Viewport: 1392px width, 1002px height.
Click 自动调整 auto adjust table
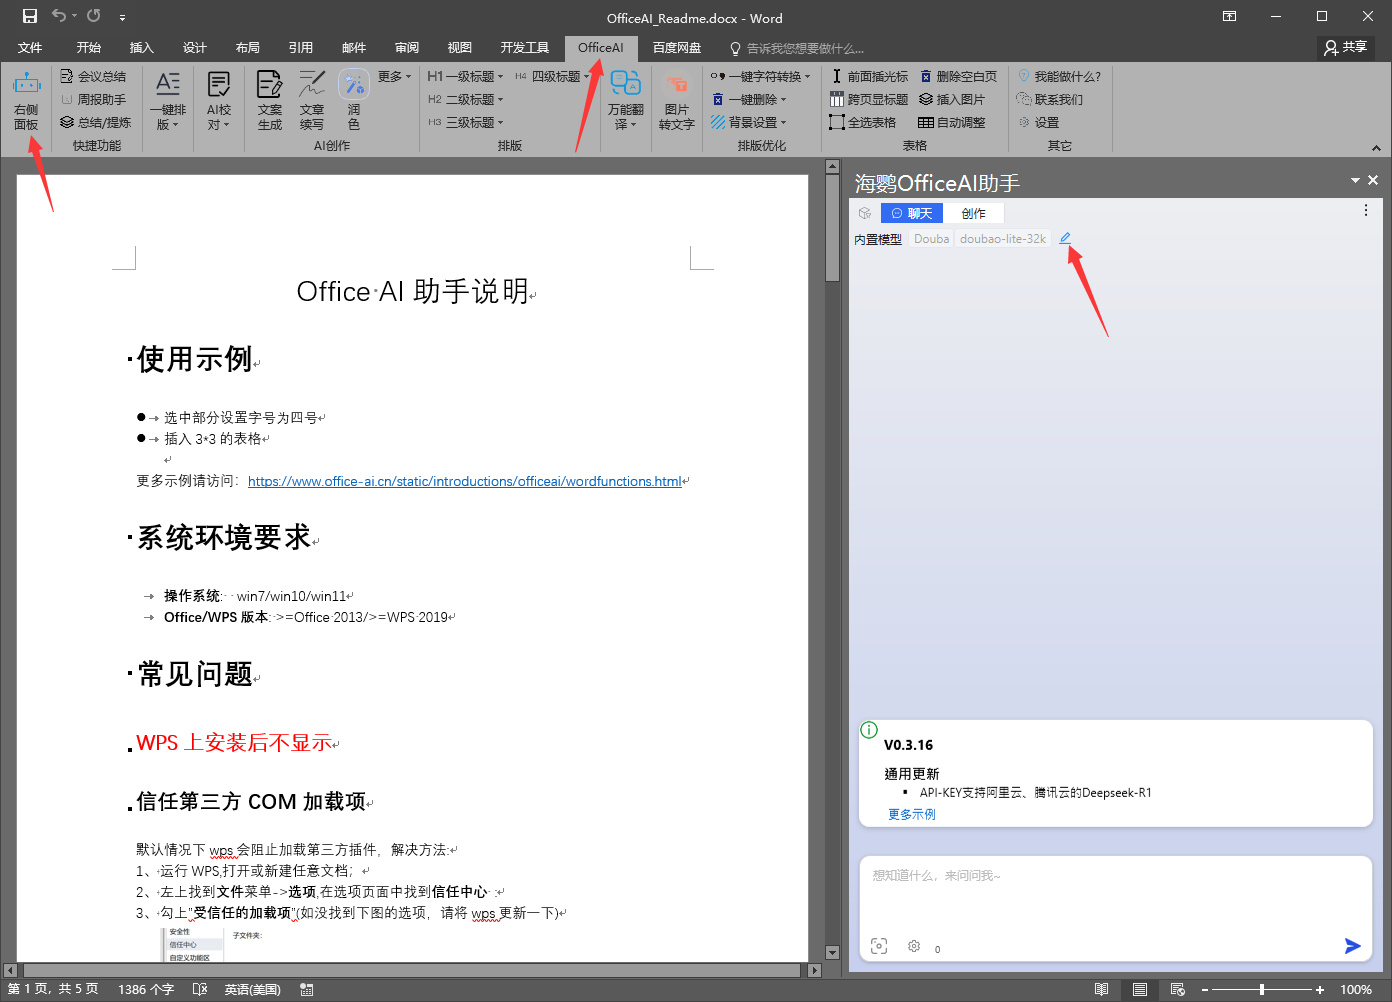click(x=952, y=122)
